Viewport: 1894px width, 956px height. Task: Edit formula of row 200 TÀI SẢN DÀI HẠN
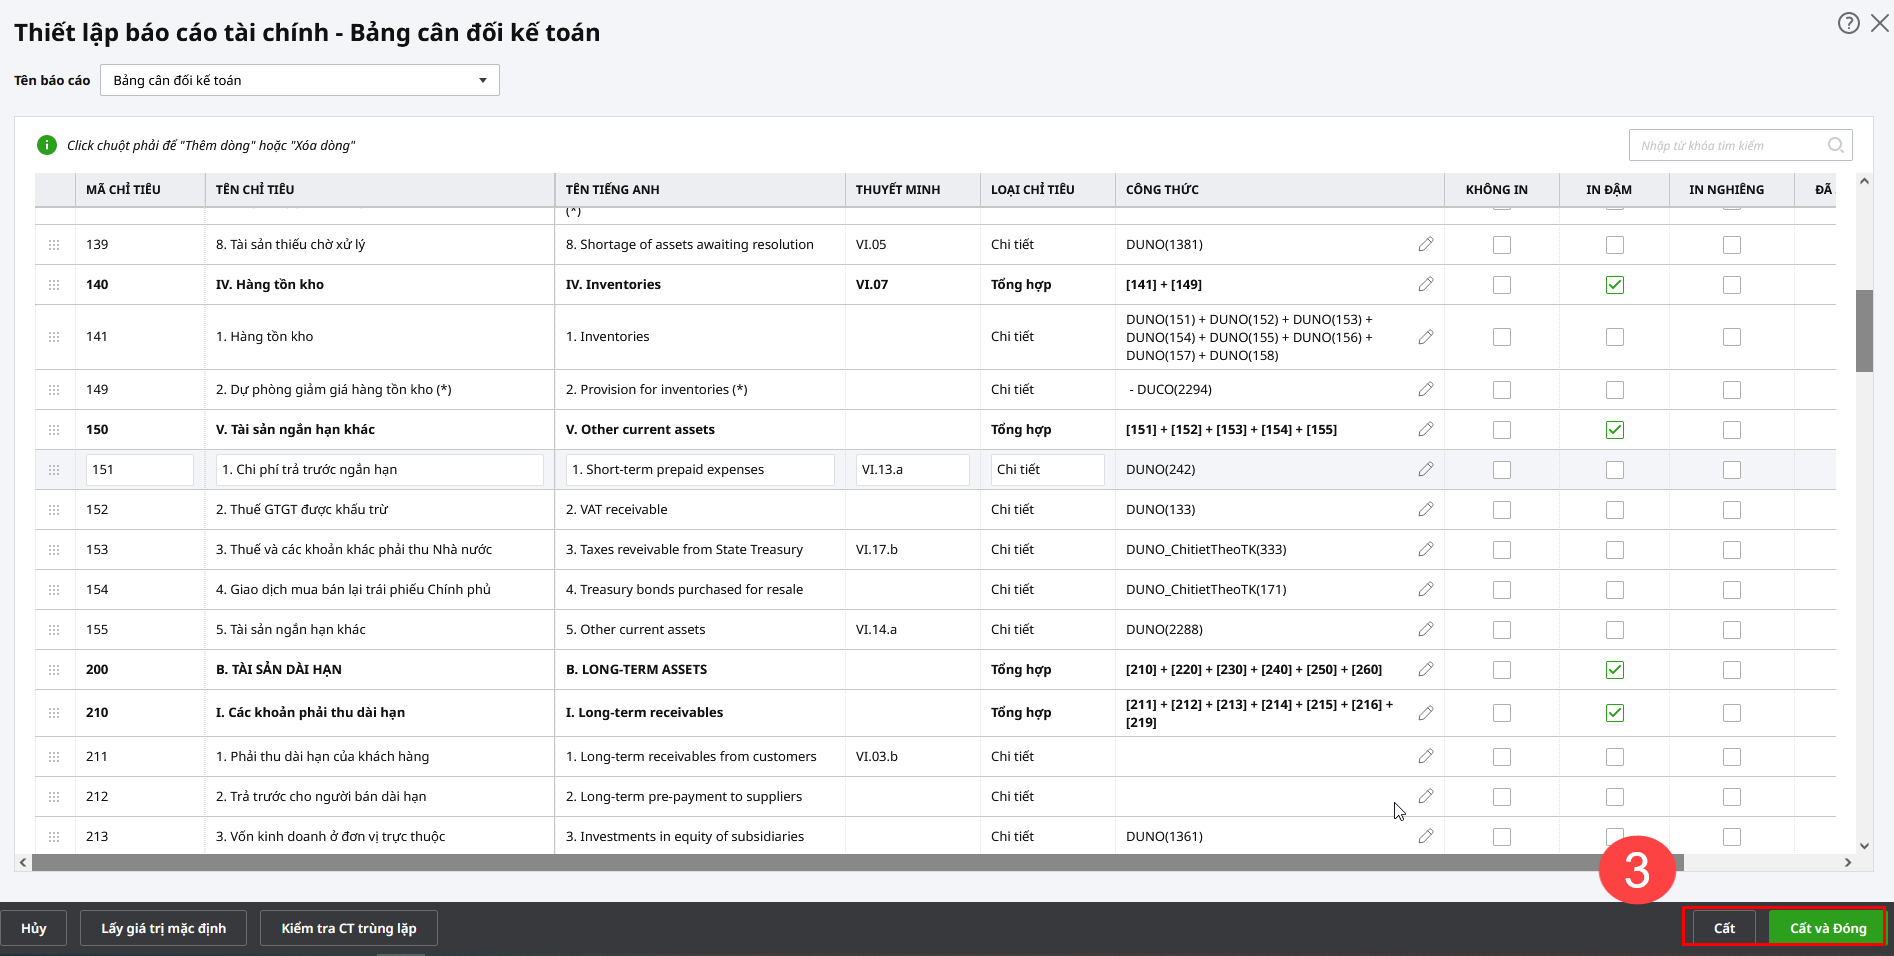(x=1425, y=669)
